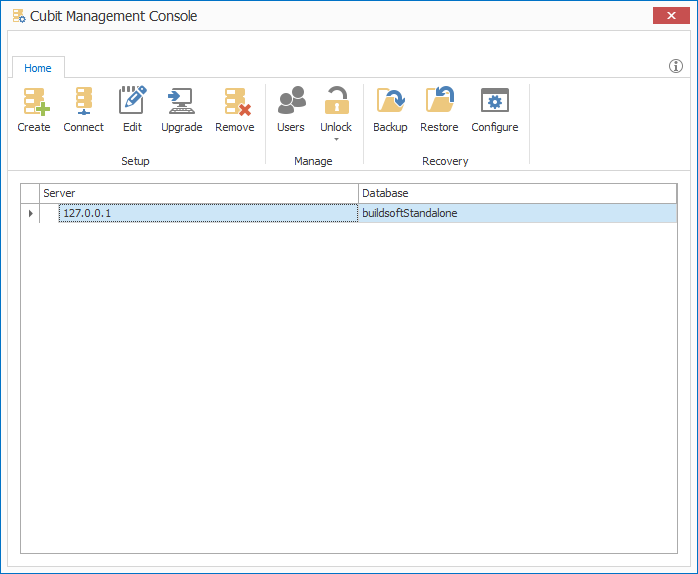Click the Restore database icon

(439, 102)
